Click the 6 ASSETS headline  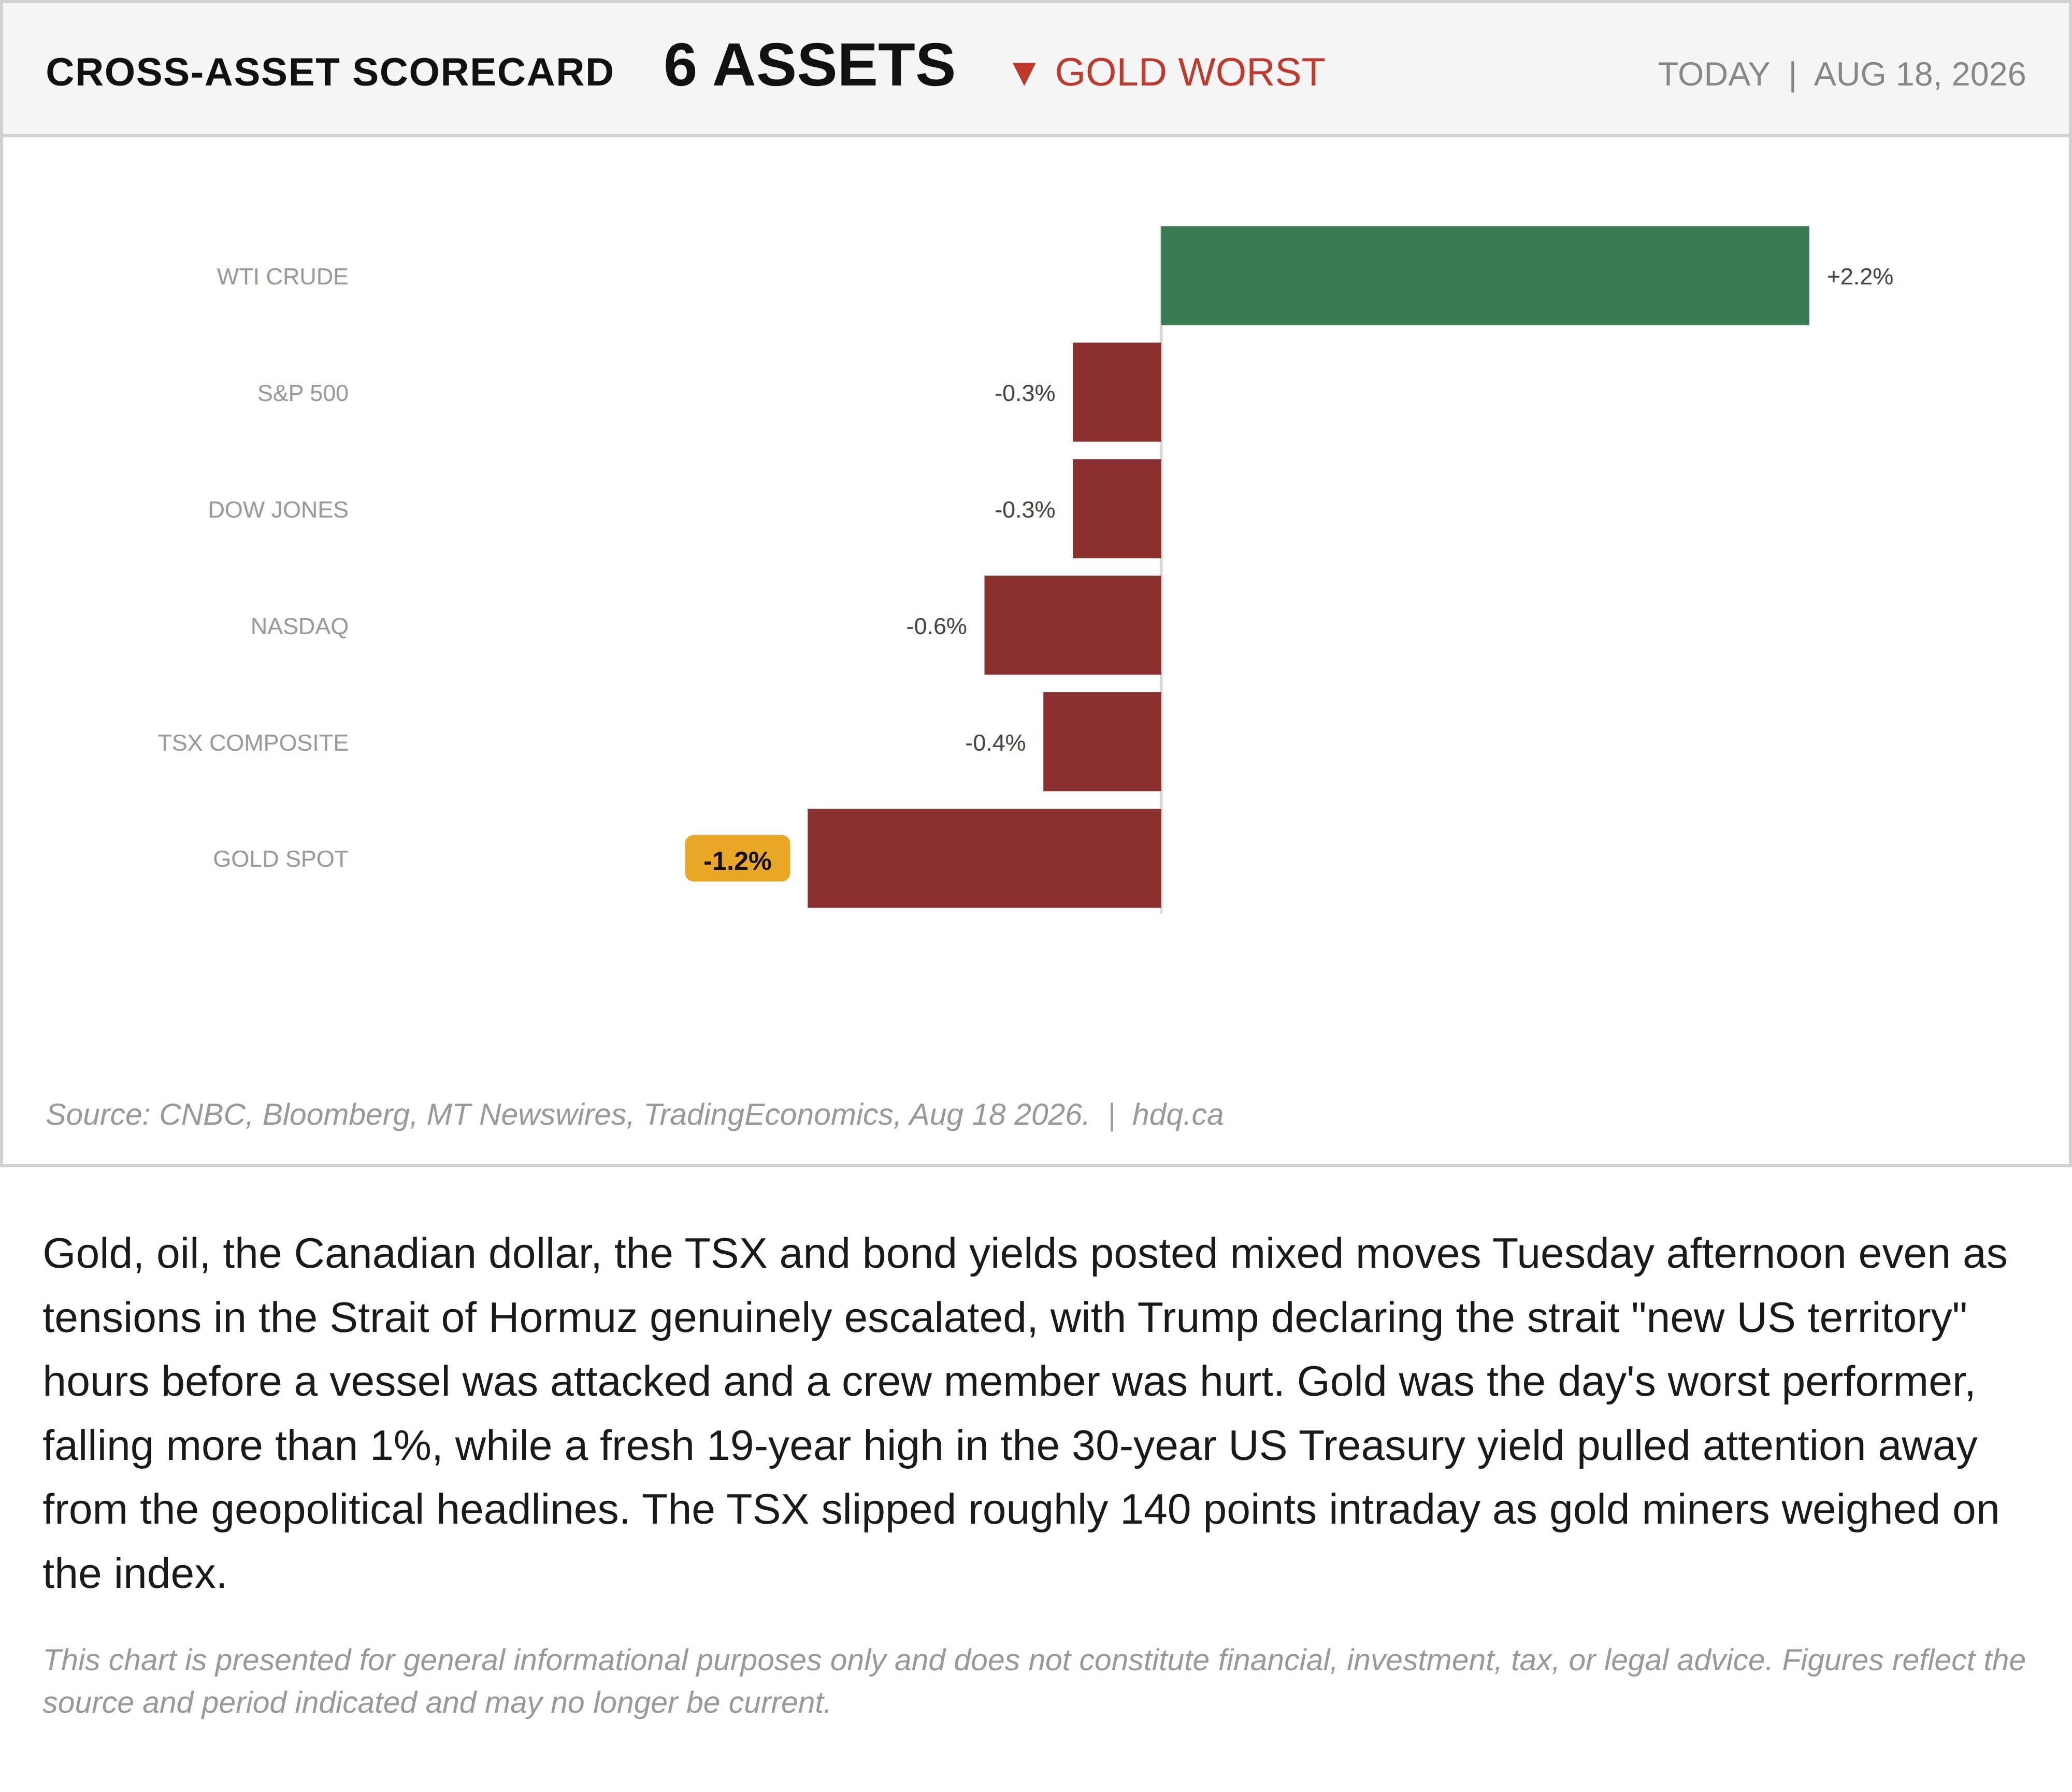(x=809, y=66)
